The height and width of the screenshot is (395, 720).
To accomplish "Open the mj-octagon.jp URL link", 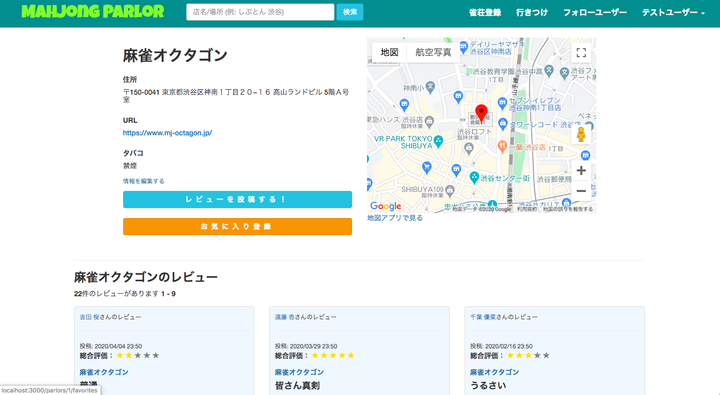I will [x=167, y=133].
